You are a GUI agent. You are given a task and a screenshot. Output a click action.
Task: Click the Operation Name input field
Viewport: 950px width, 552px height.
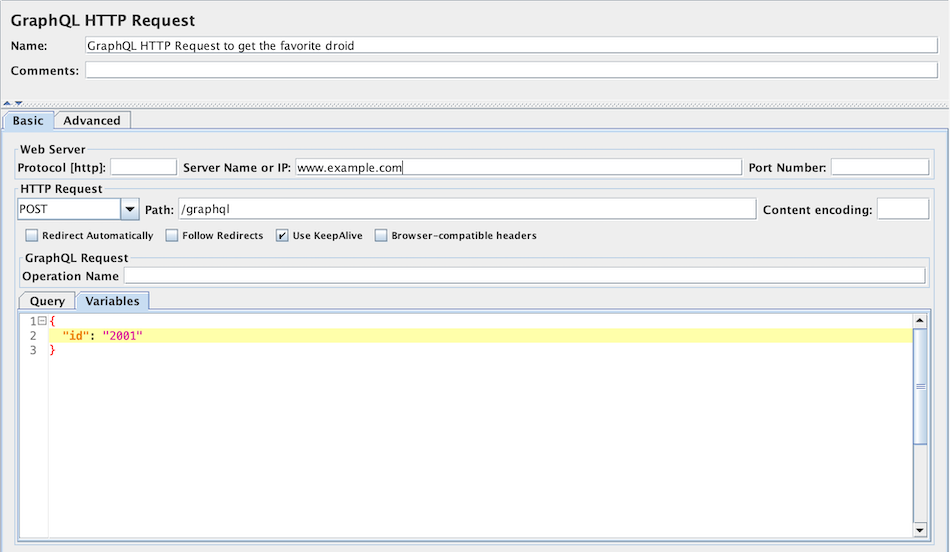click(x=524, y=276)
